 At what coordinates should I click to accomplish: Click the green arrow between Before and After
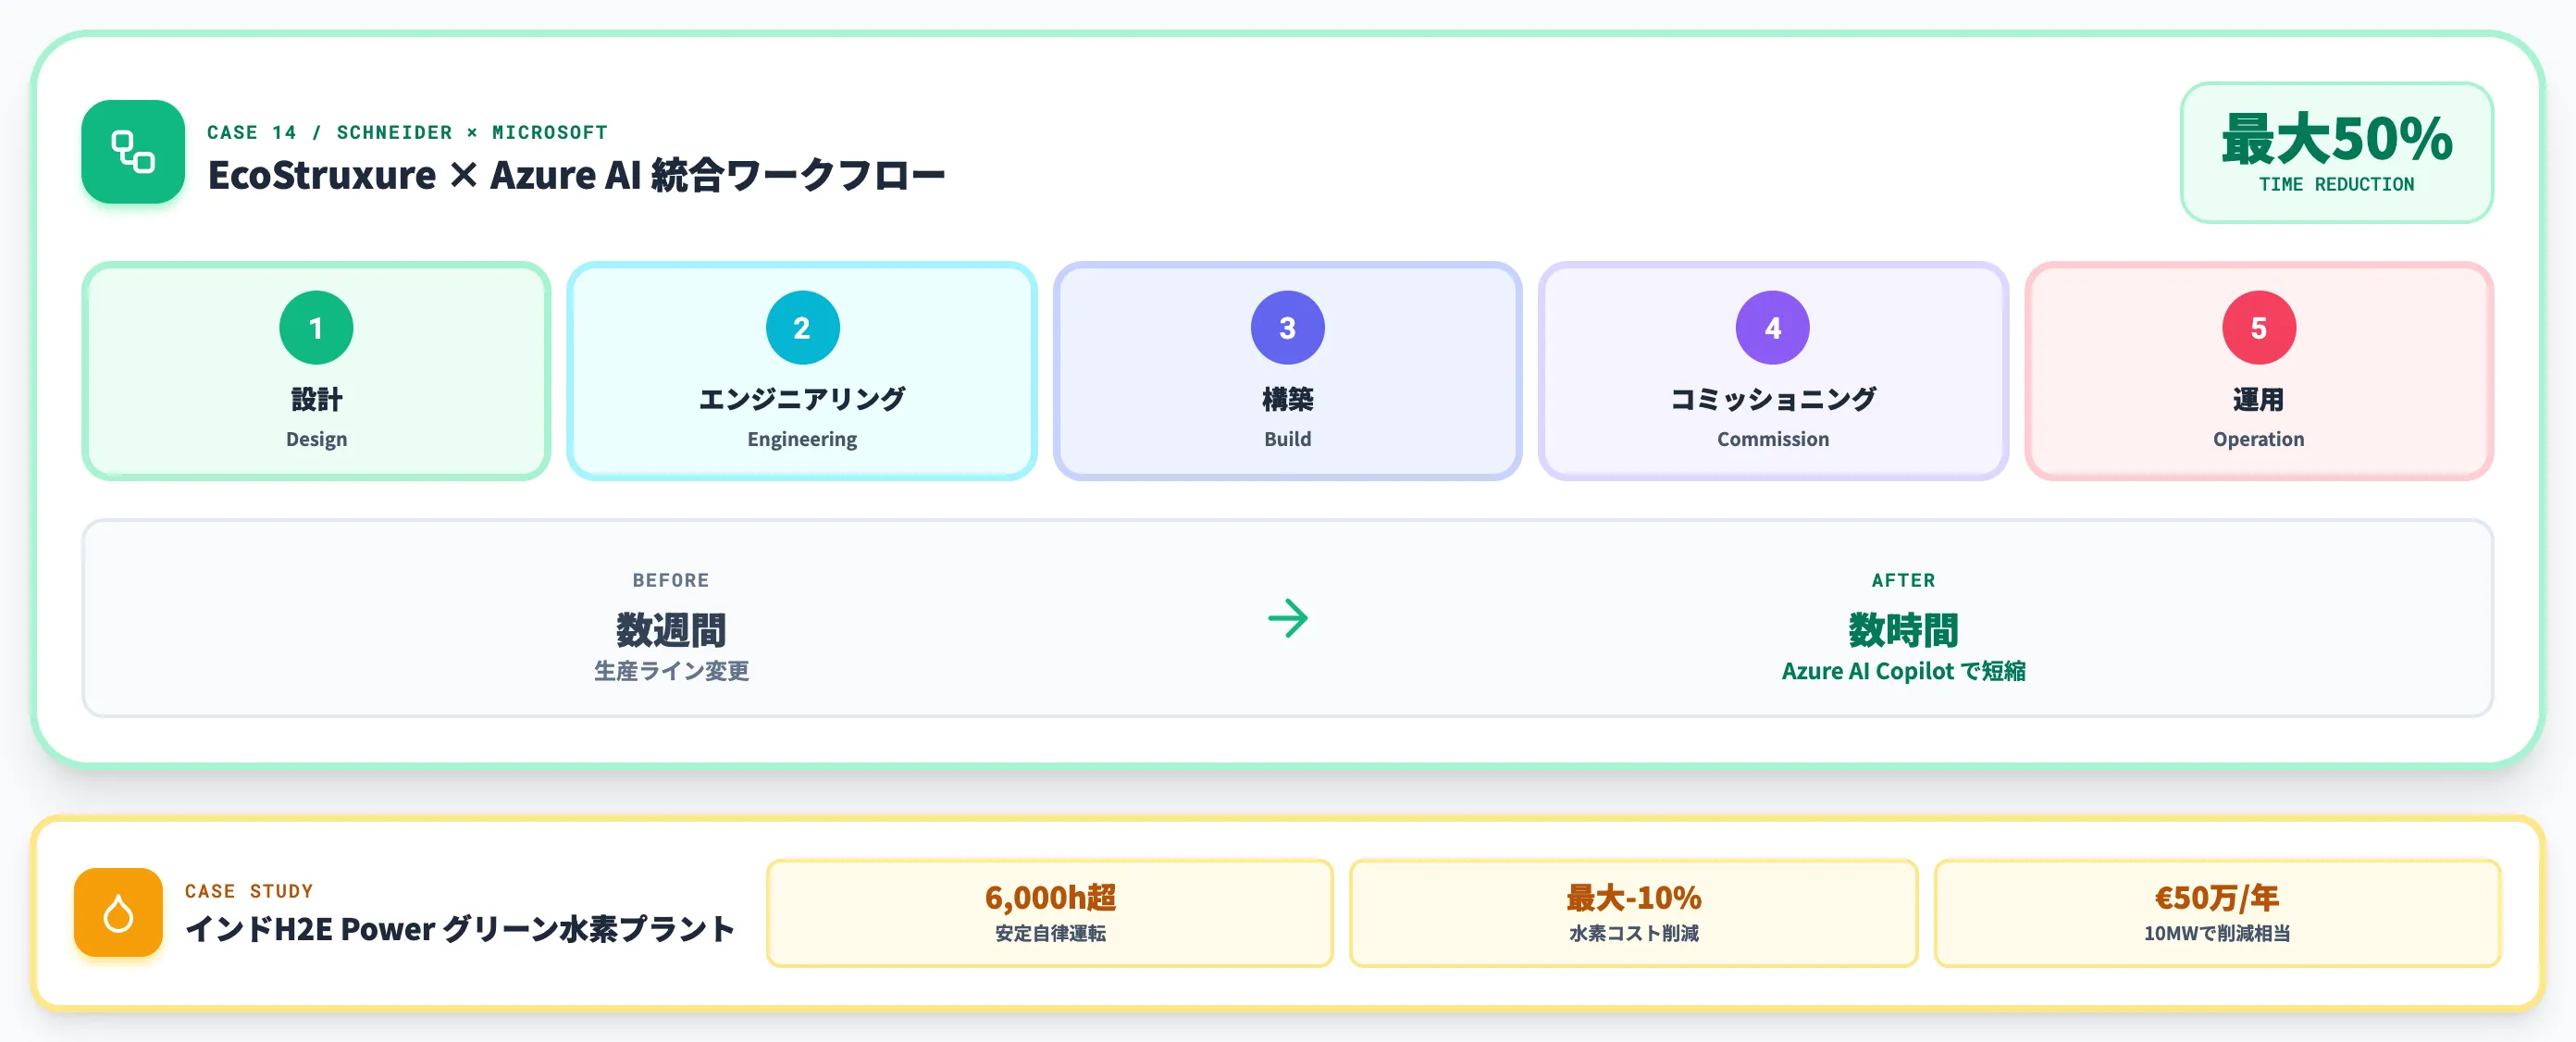(1287, 619)
